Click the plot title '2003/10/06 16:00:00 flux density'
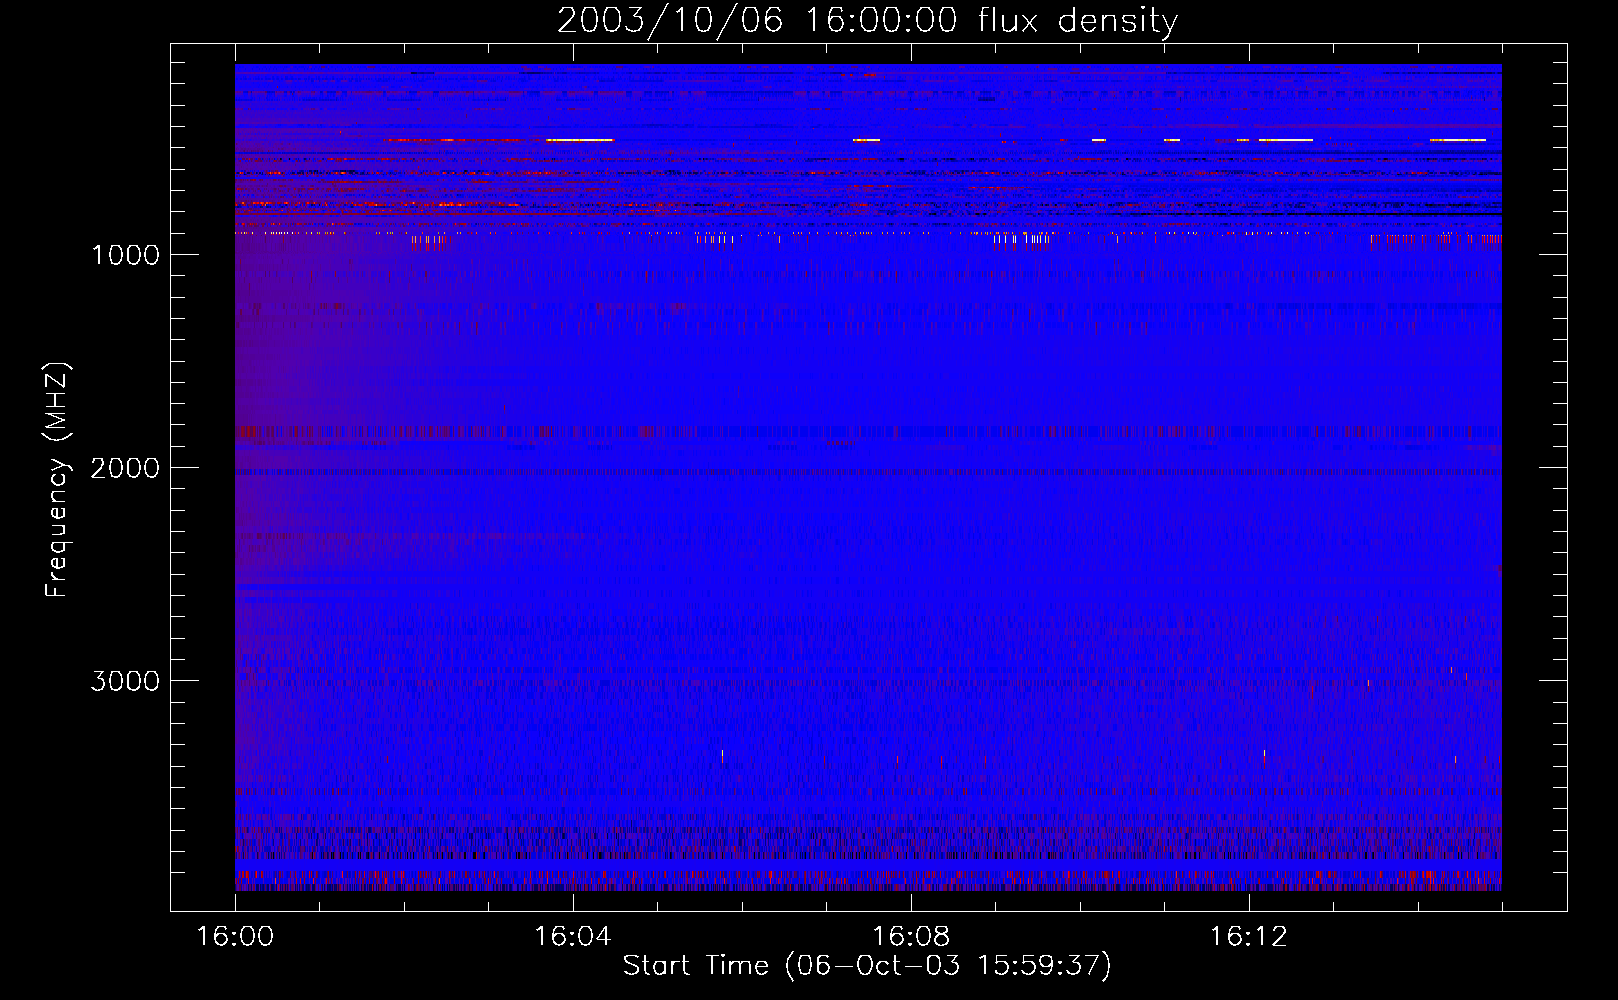 (867, 21)
